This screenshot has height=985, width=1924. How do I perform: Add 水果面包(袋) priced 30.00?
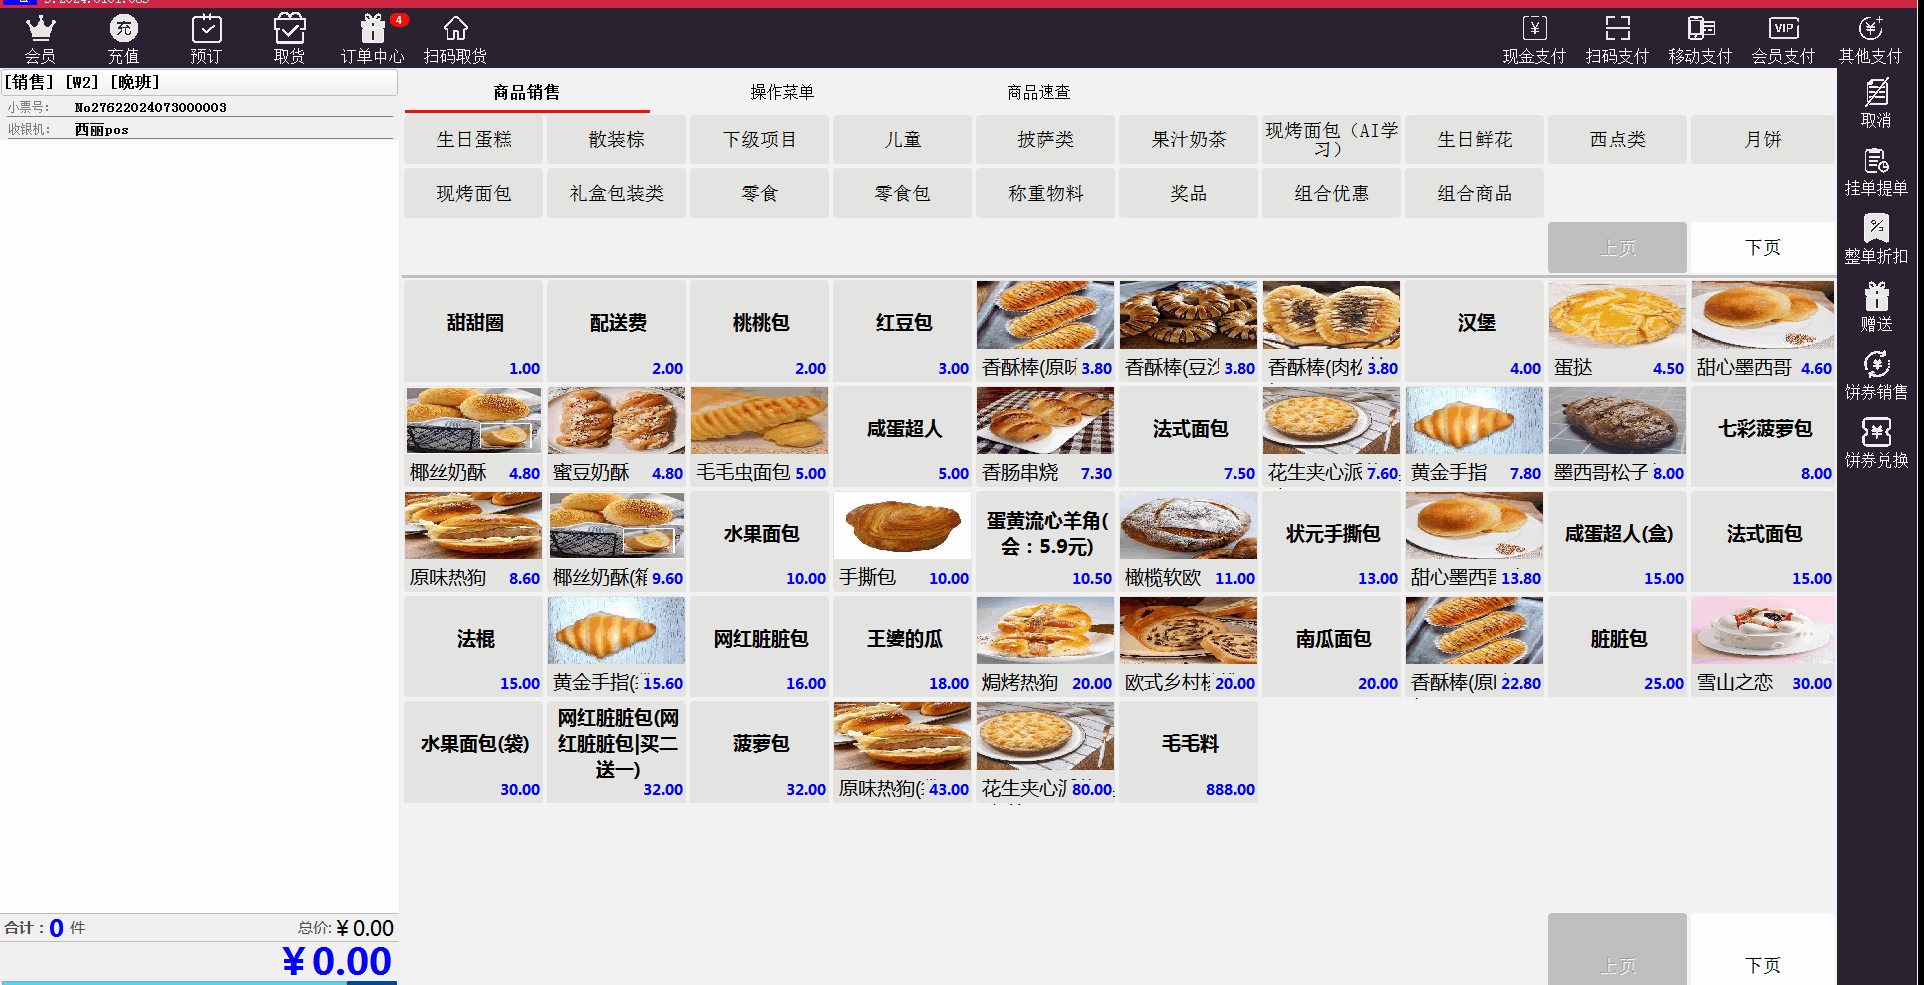474,752
